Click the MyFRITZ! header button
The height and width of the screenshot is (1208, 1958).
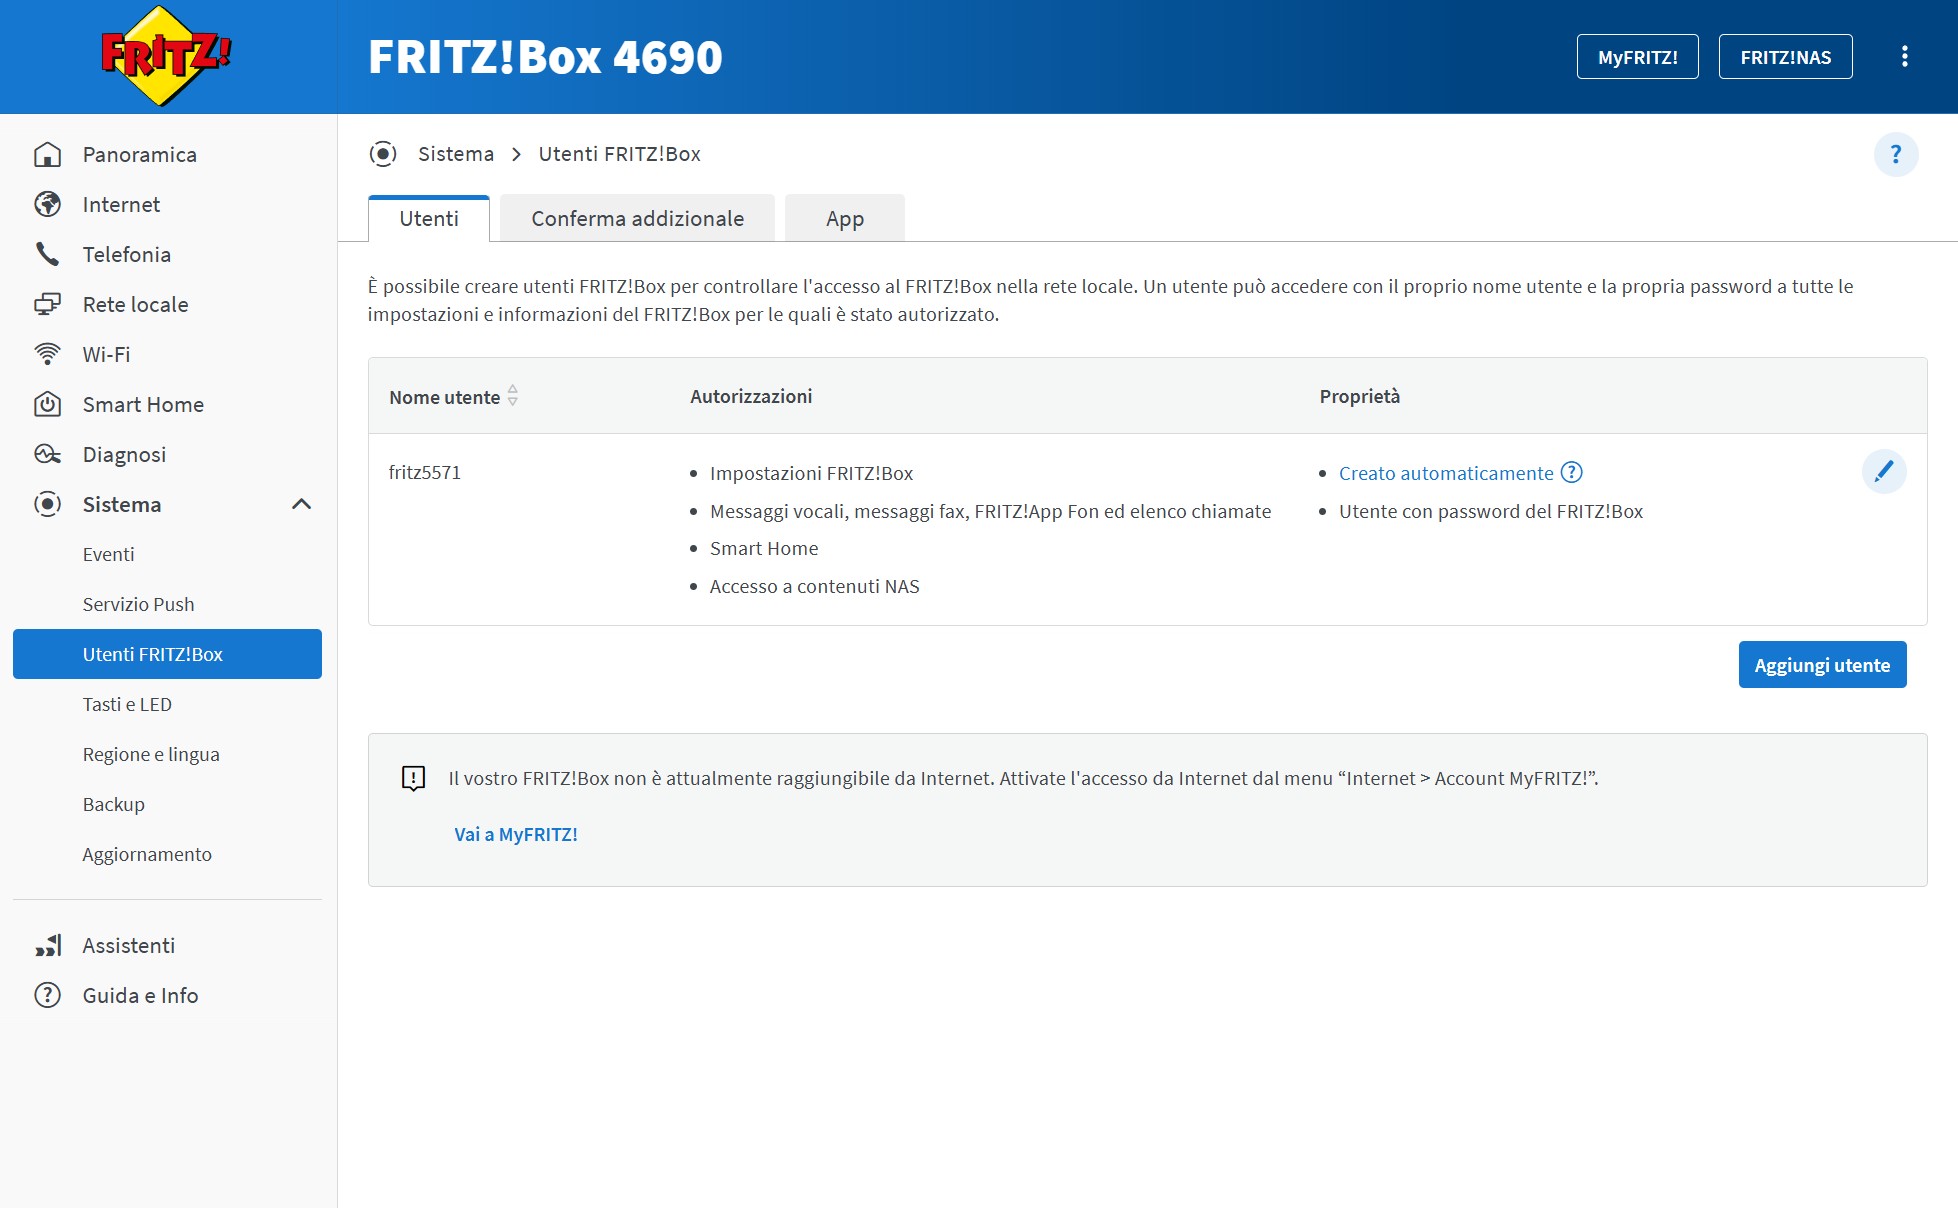coord(1637,57)
